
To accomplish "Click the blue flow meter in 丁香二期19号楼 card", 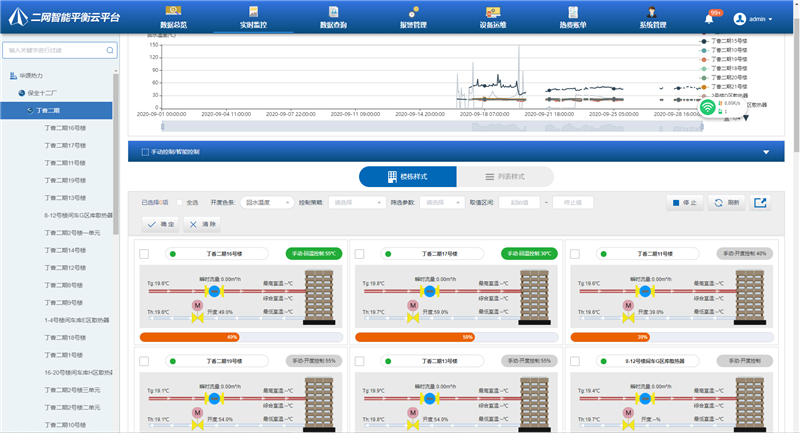I will coord(214,398).
